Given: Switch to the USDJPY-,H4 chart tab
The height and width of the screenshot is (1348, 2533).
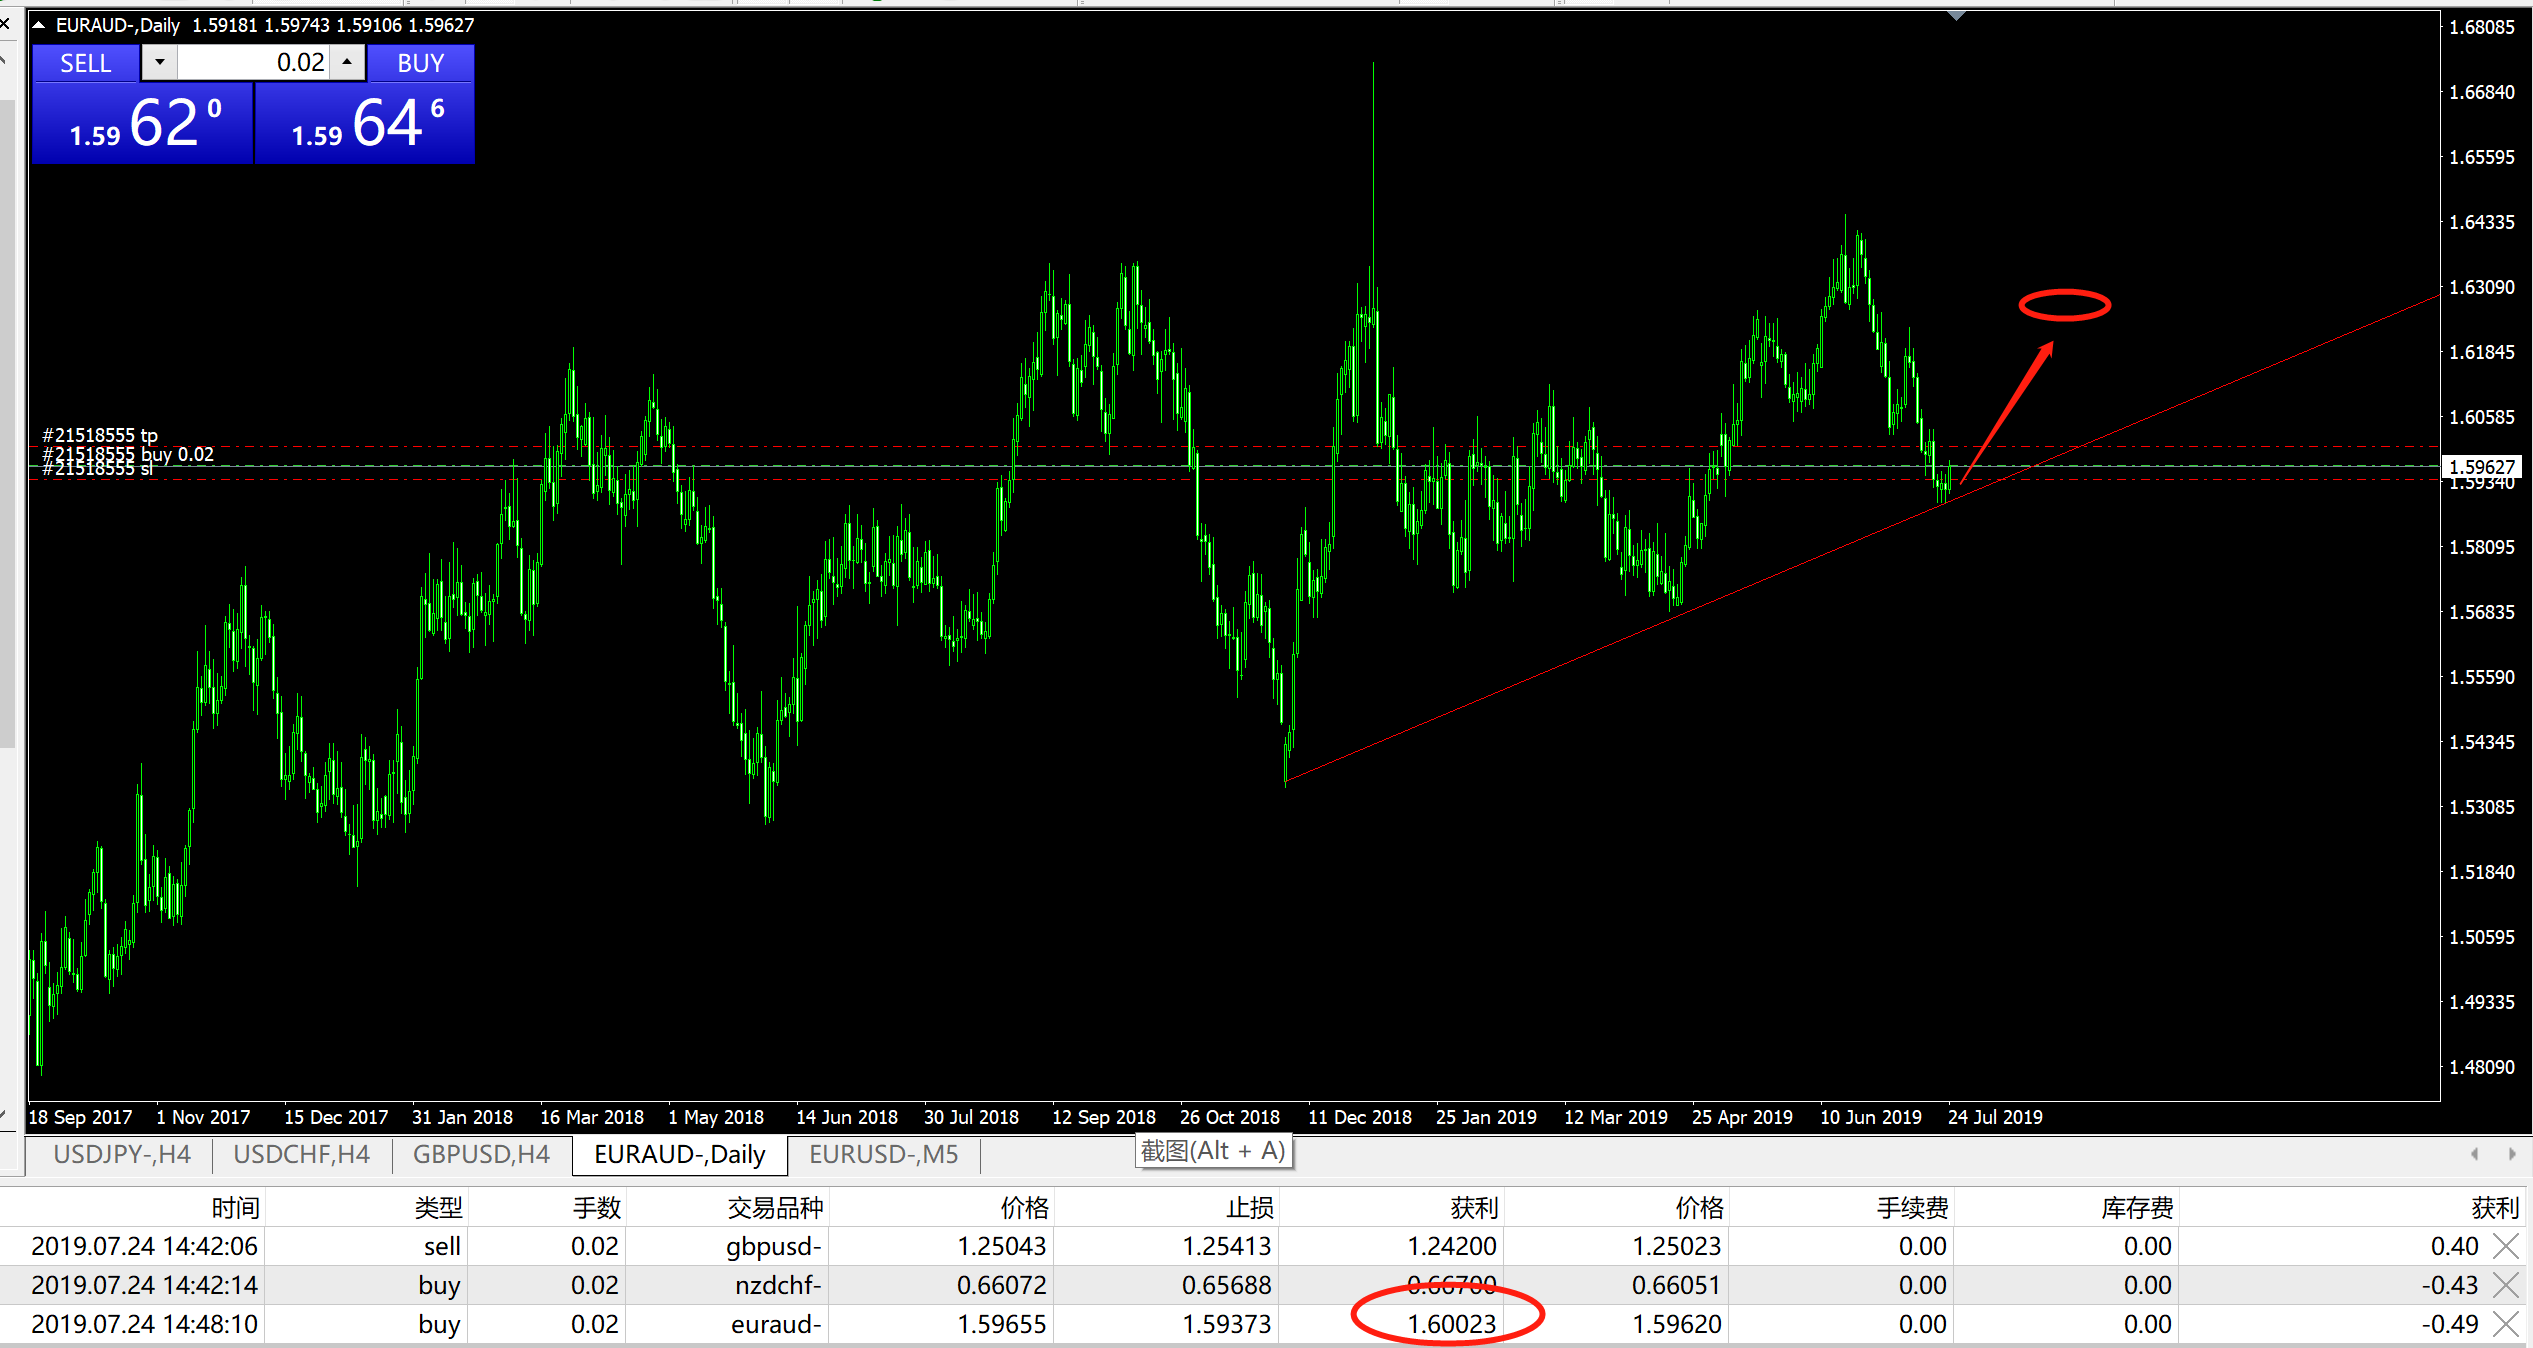Looking at the screenshot, I should pos(122,1154).
